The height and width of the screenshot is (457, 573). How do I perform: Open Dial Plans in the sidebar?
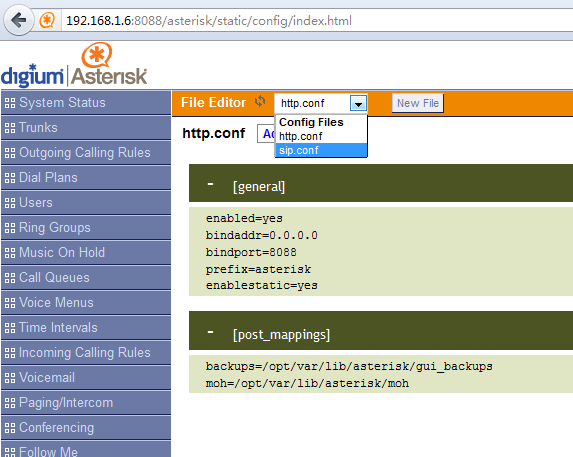[86, 178]
